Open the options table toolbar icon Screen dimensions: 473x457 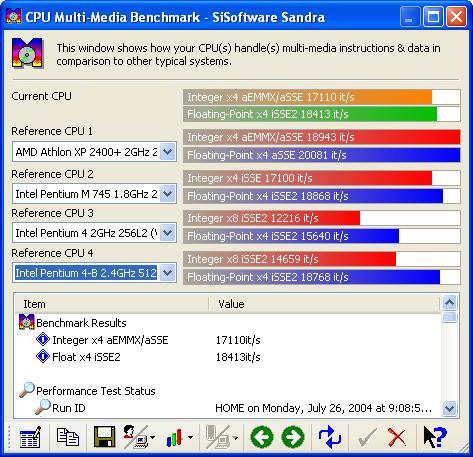pyautogui.click(x=30, y=437)
